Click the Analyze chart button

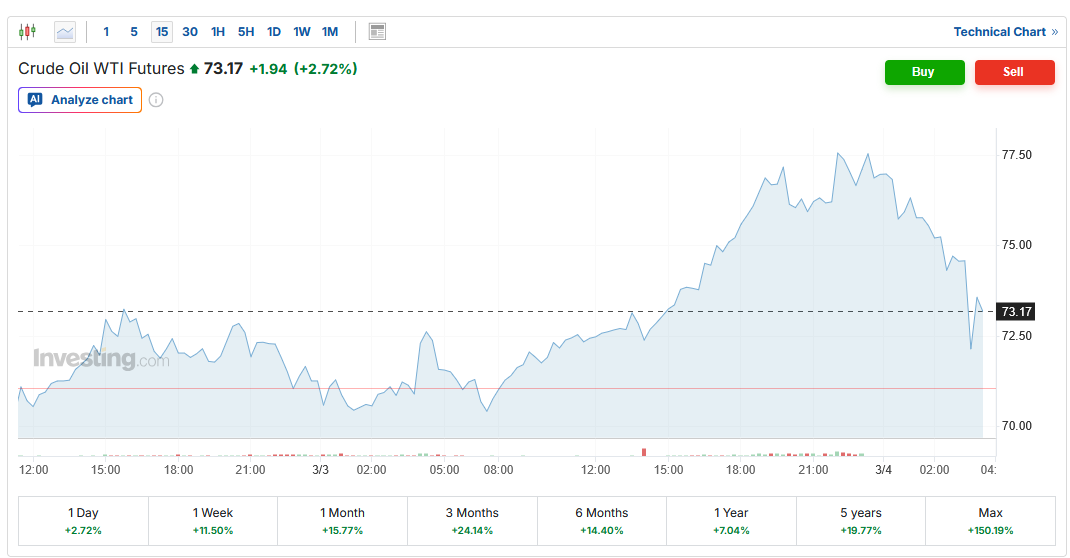80,100
